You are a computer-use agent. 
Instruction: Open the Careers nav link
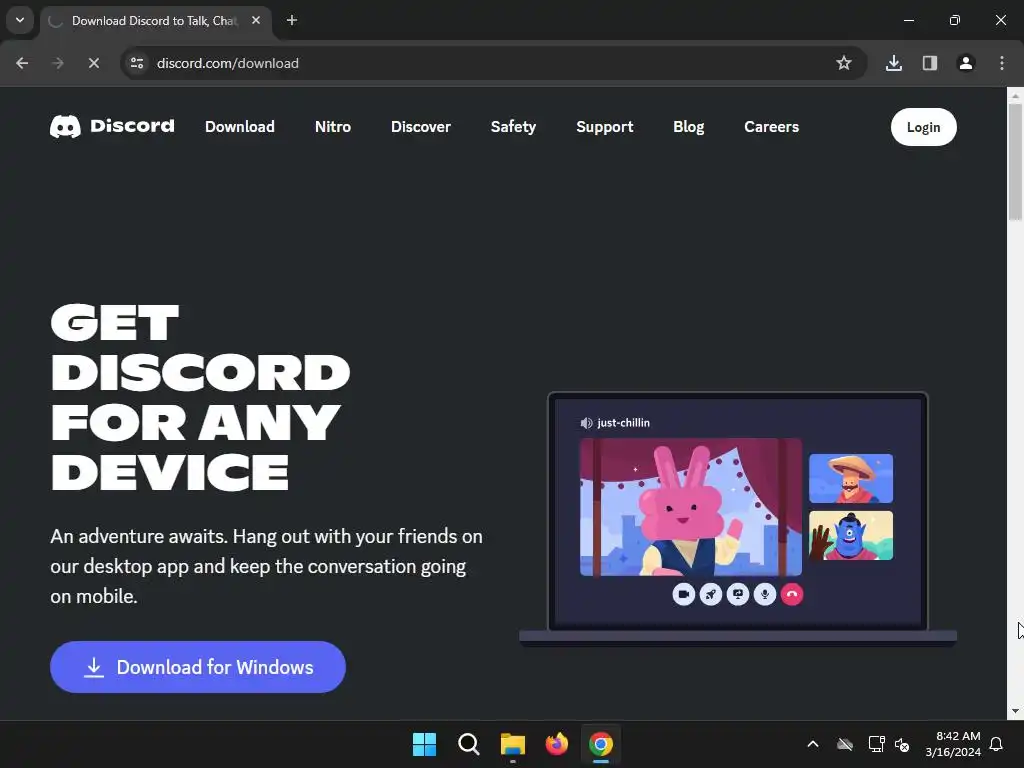(771, 127)
